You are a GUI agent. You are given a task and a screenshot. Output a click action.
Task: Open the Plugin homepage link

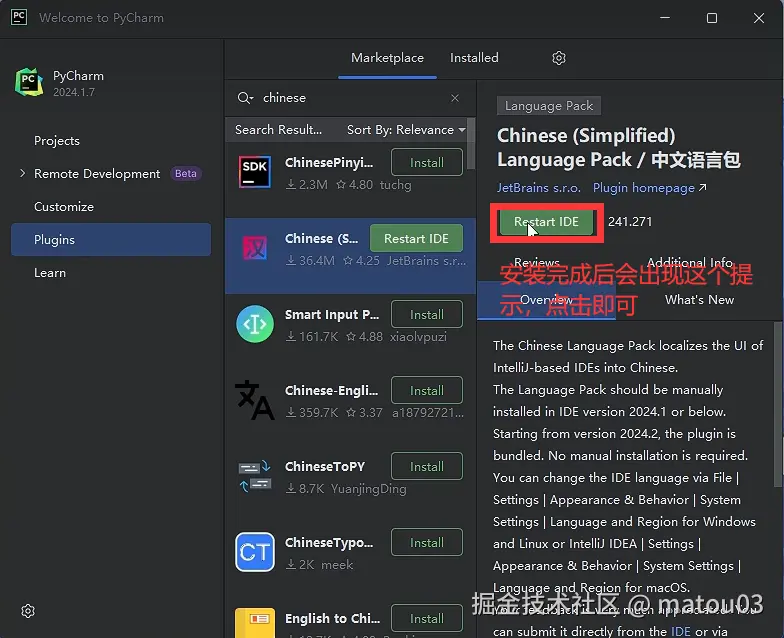click(649, 188)
